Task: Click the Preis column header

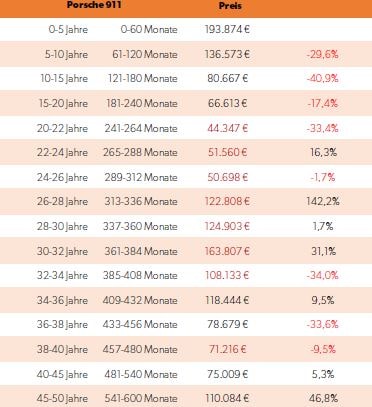Action: 230,6
